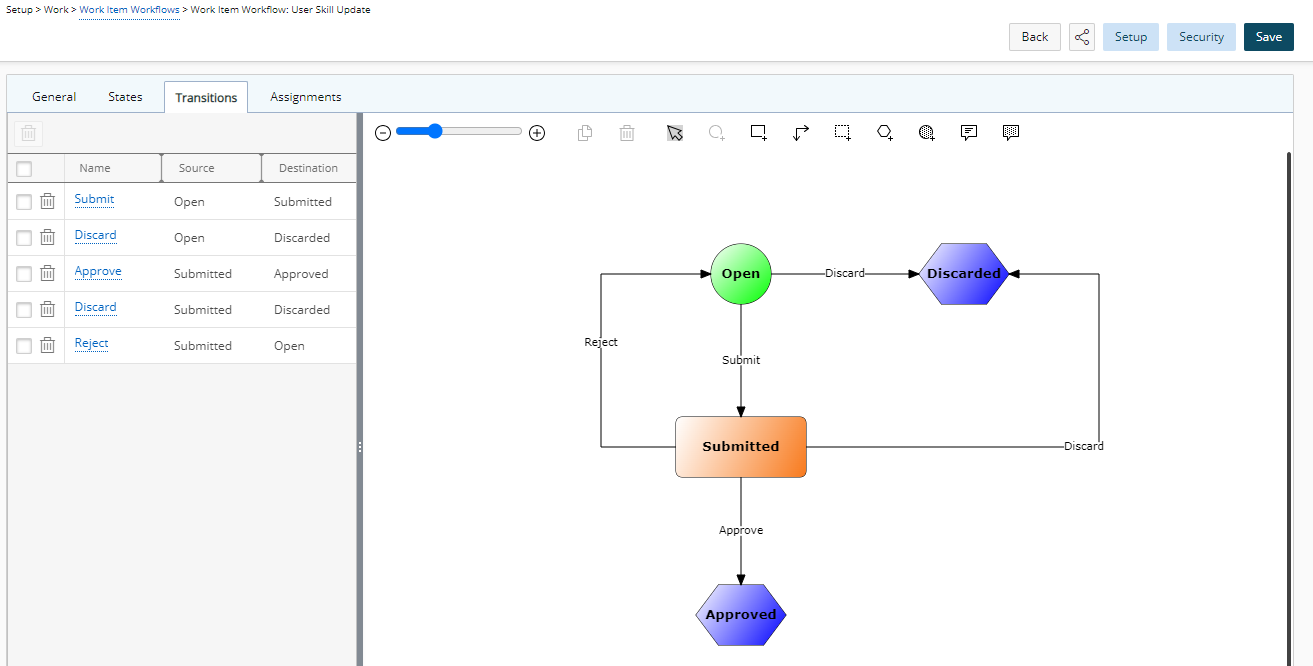Delete the Submit transition row
The width and height of the screenshot is (1313, 666).
(47, 202)
